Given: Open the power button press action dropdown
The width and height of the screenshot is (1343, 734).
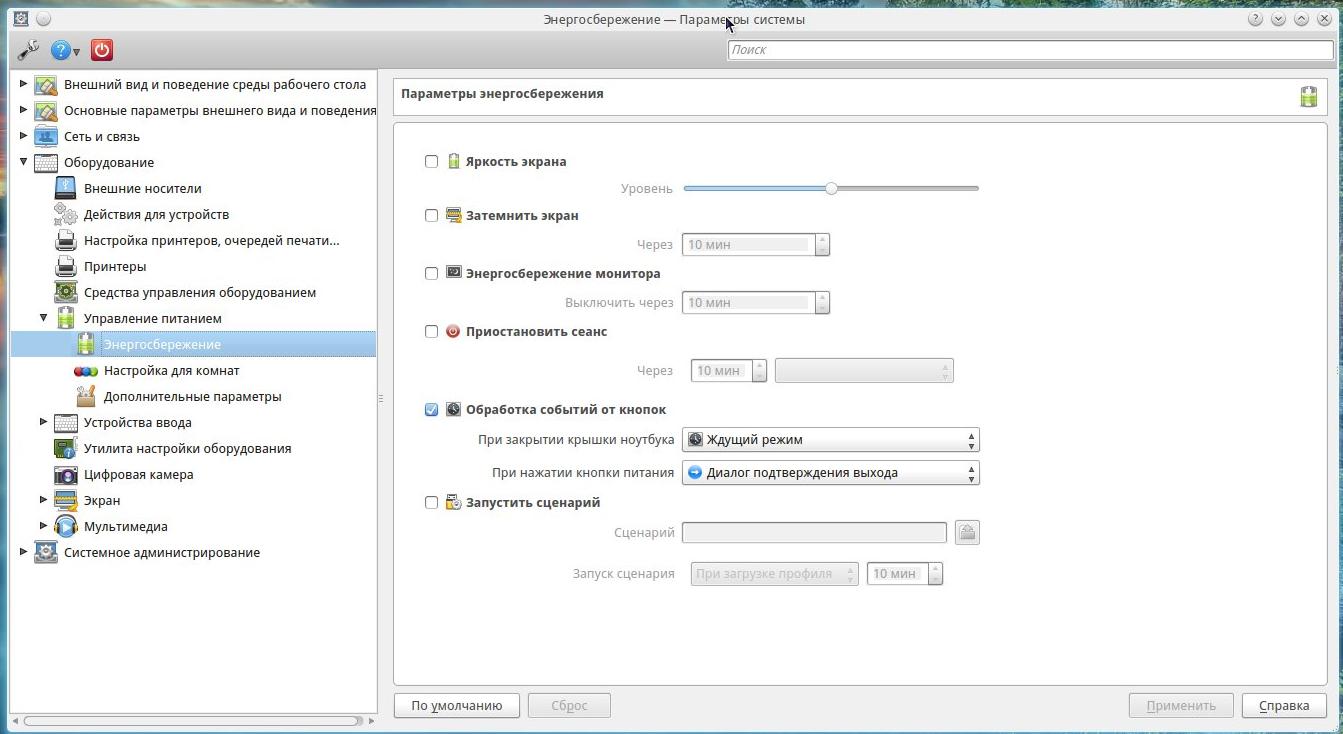Looking at the screenshot, I should click(x=830, y=473).
